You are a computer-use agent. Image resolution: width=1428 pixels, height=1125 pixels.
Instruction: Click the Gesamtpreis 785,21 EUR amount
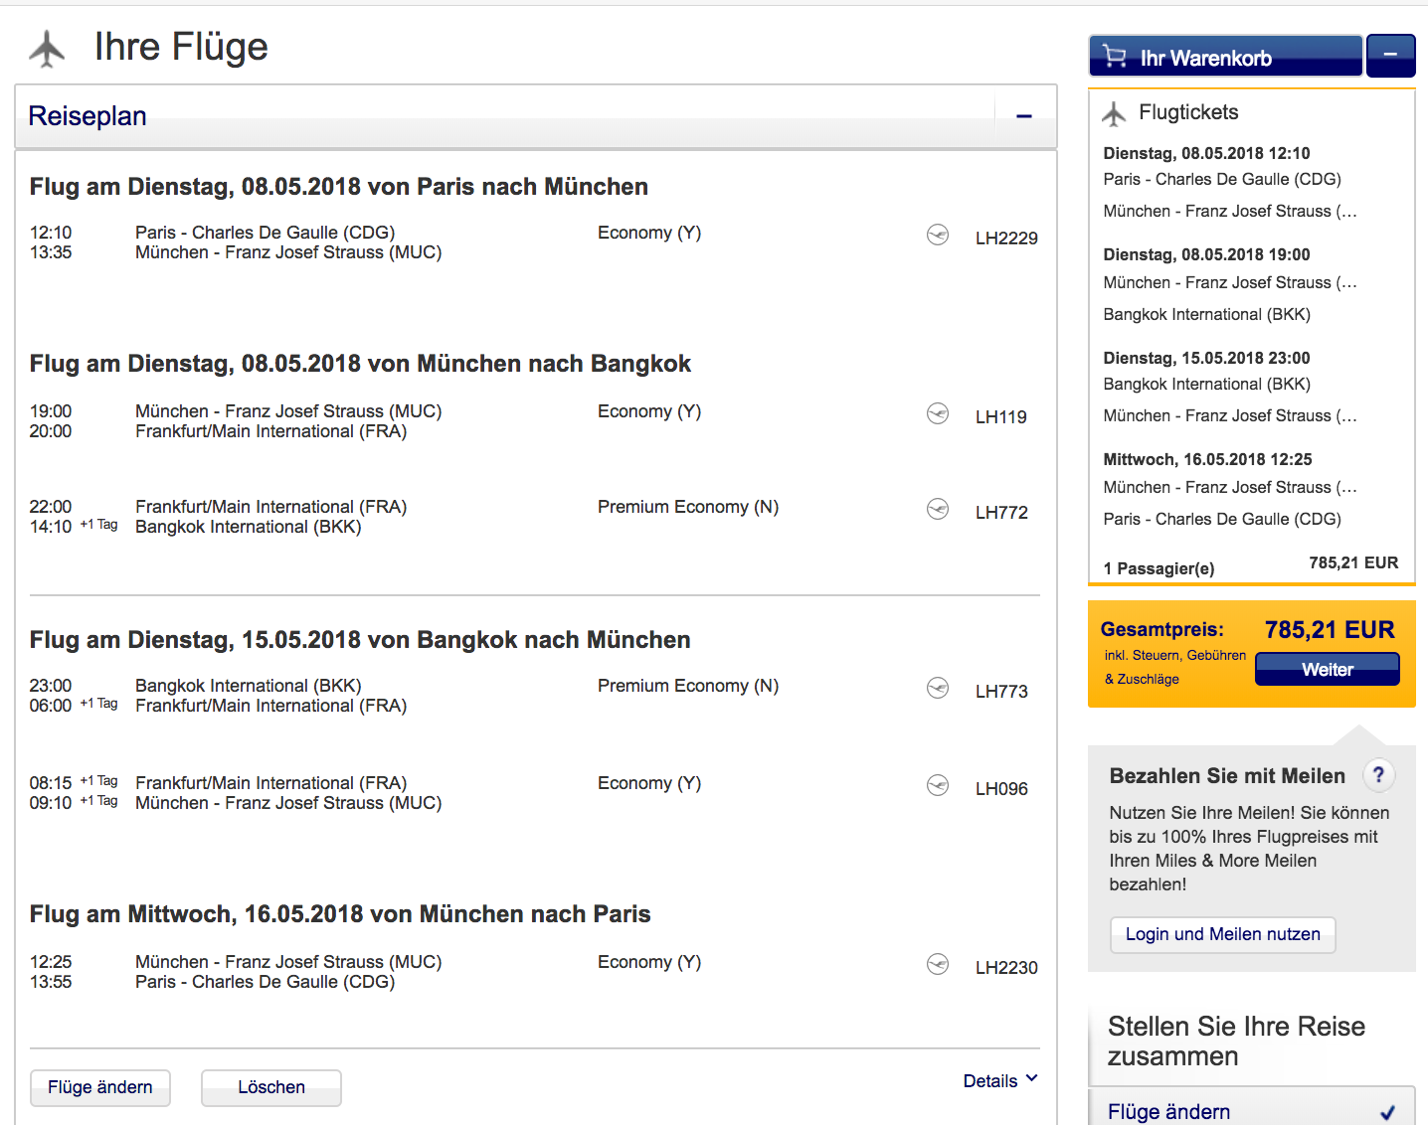click(x=1329, y=630)
